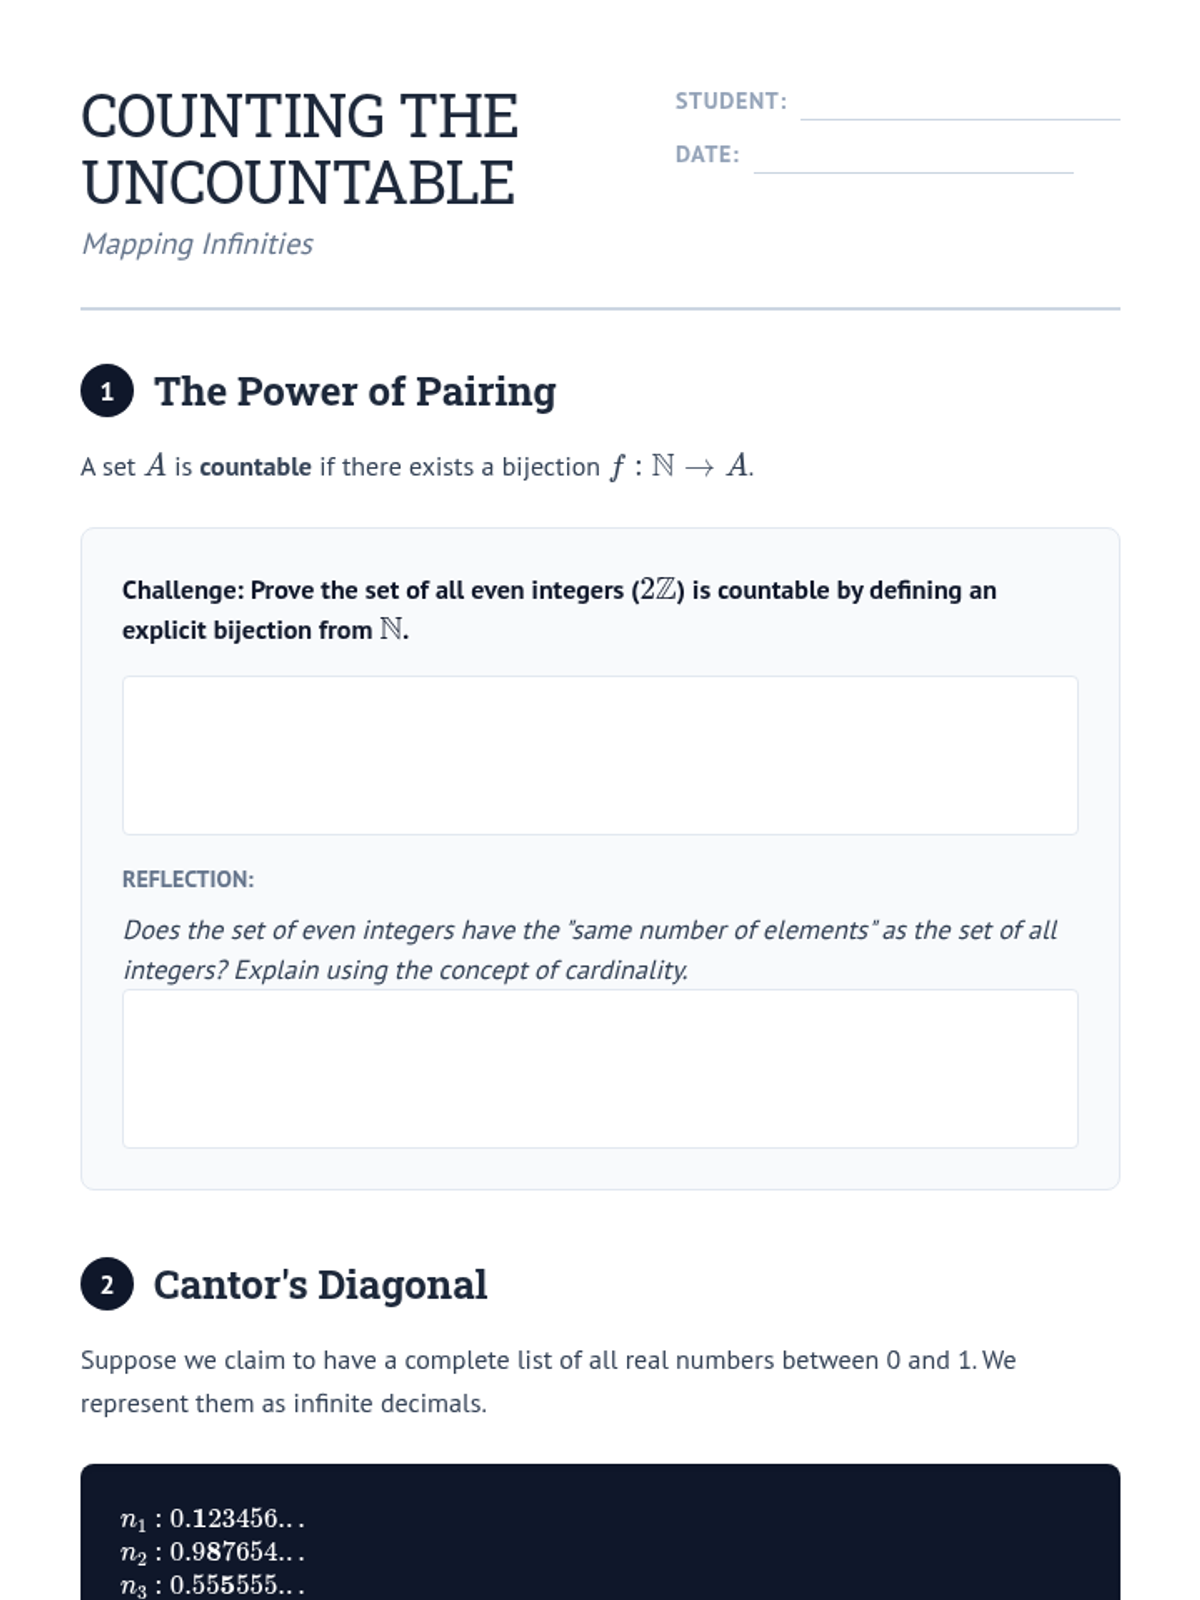Click the italic cardinality reflection question
1200x1600 pixels.
[590, 950]
